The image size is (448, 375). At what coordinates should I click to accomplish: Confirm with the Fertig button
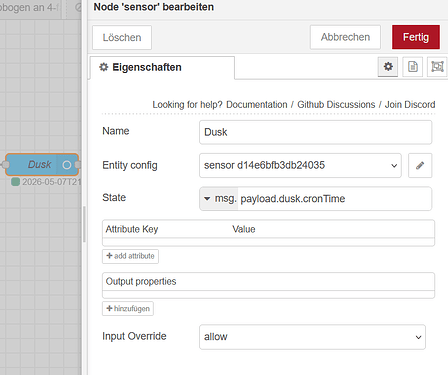click(x=416, y=37)
